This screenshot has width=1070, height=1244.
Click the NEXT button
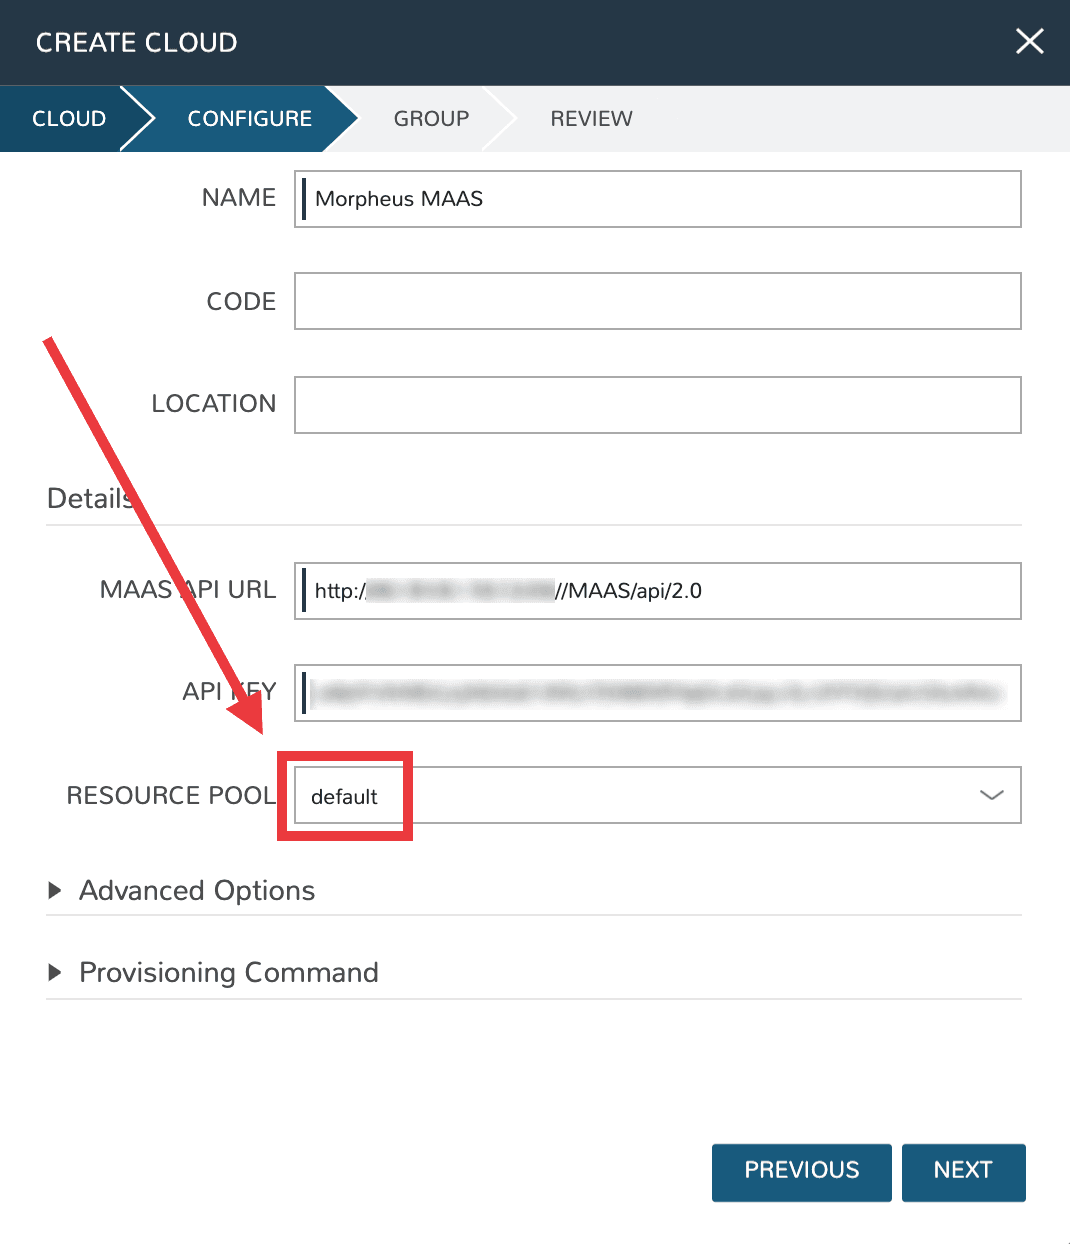(x=963, y=1171)
